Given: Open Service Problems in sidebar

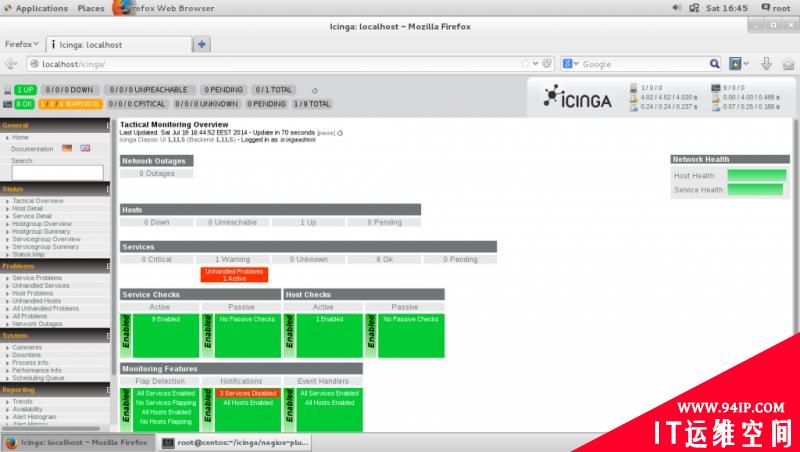Looking at the screenshot, I should coord(37,278).
